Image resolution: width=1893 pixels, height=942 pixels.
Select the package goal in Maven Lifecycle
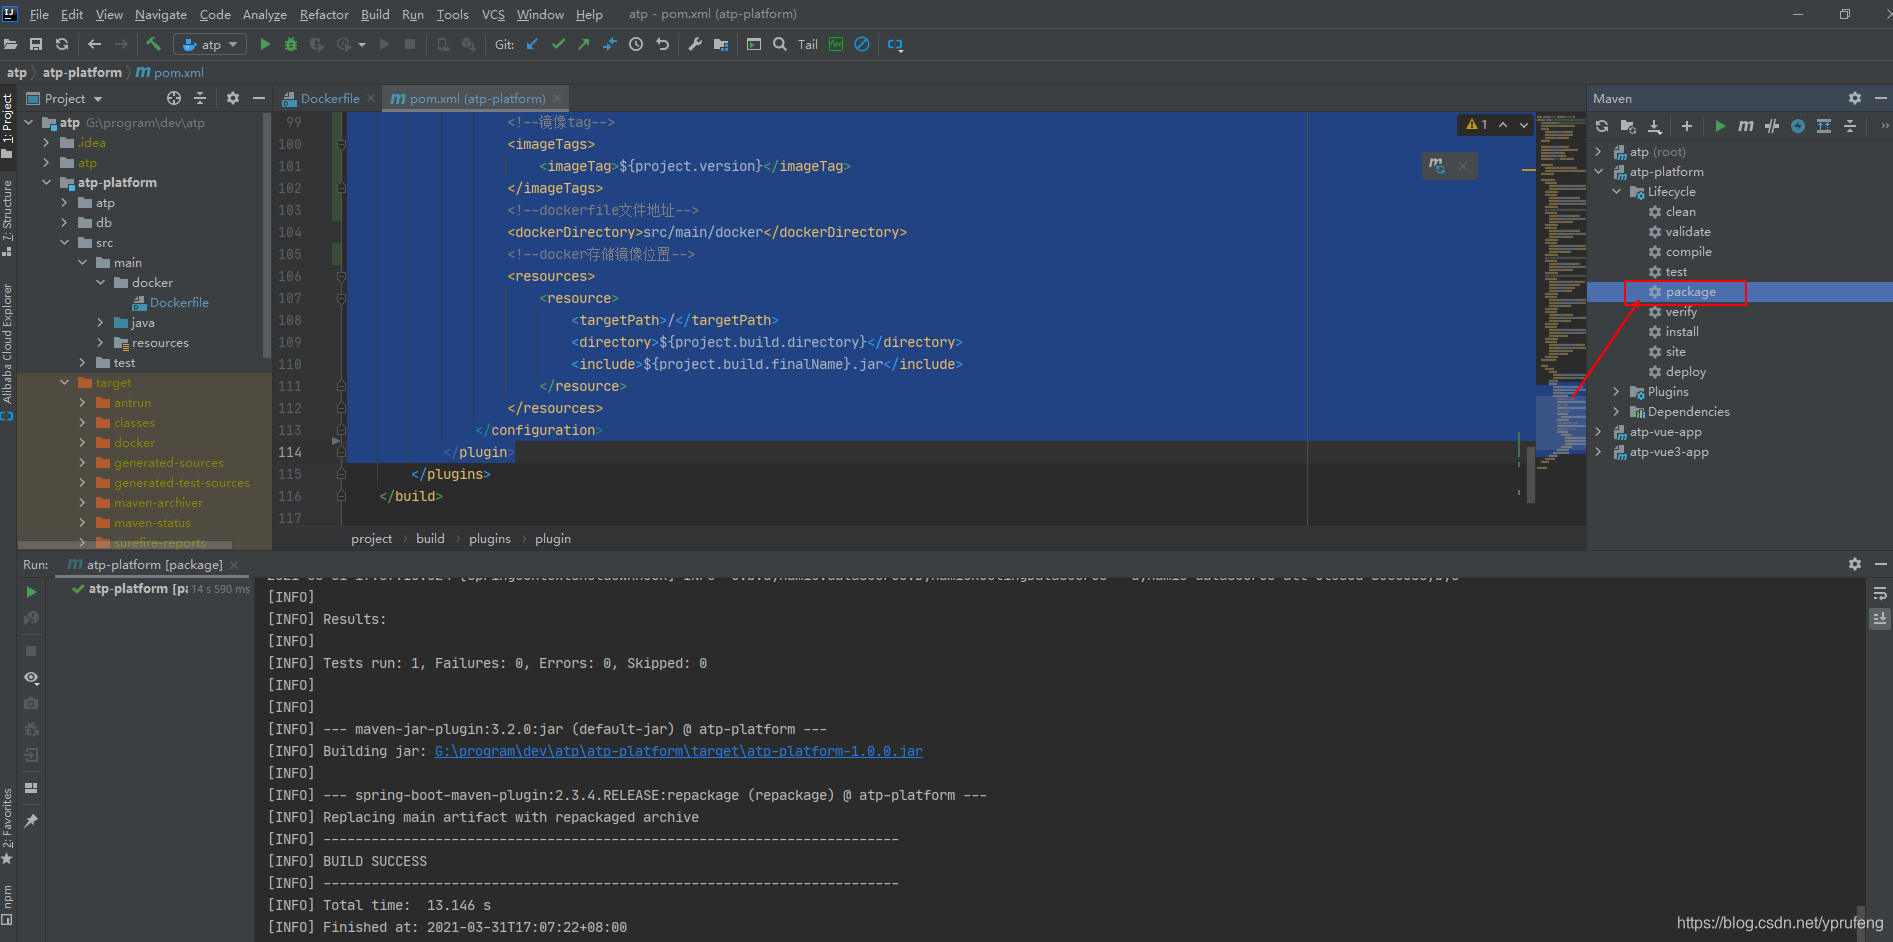tap(1688, 291)
